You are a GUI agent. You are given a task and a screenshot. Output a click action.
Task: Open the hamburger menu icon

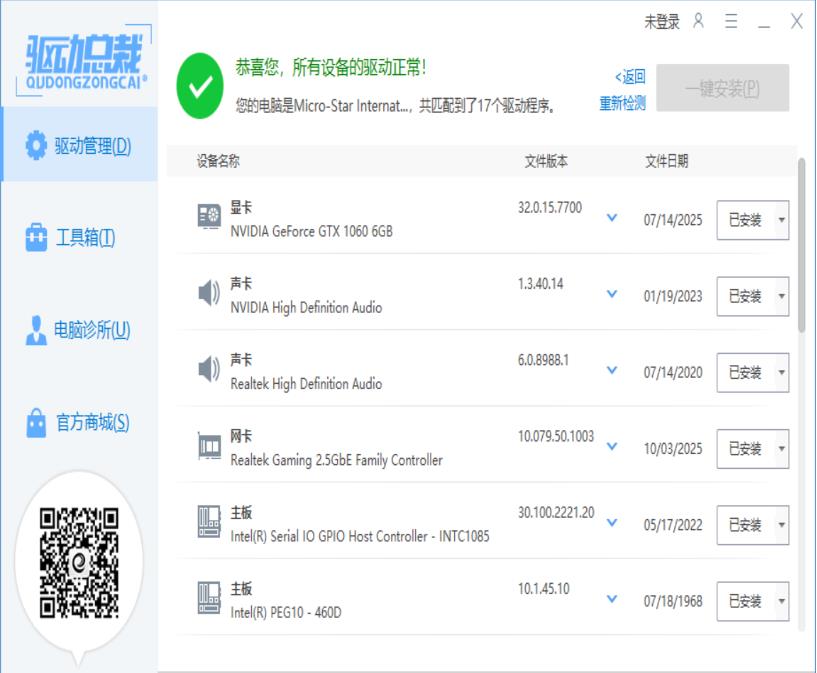pos(732,21)
